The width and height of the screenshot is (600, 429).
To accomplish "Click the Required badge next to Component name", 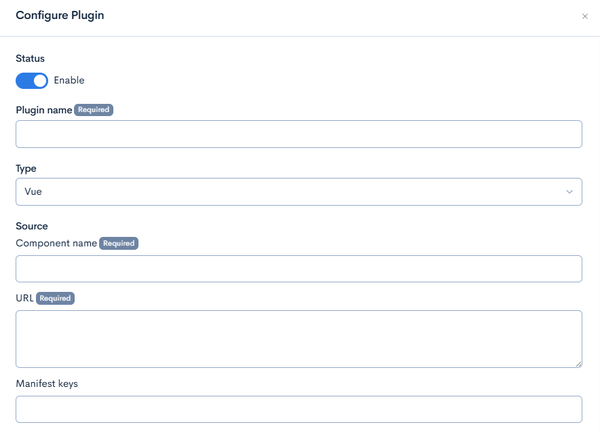I will pyautogui.click(x=119, y=243).
